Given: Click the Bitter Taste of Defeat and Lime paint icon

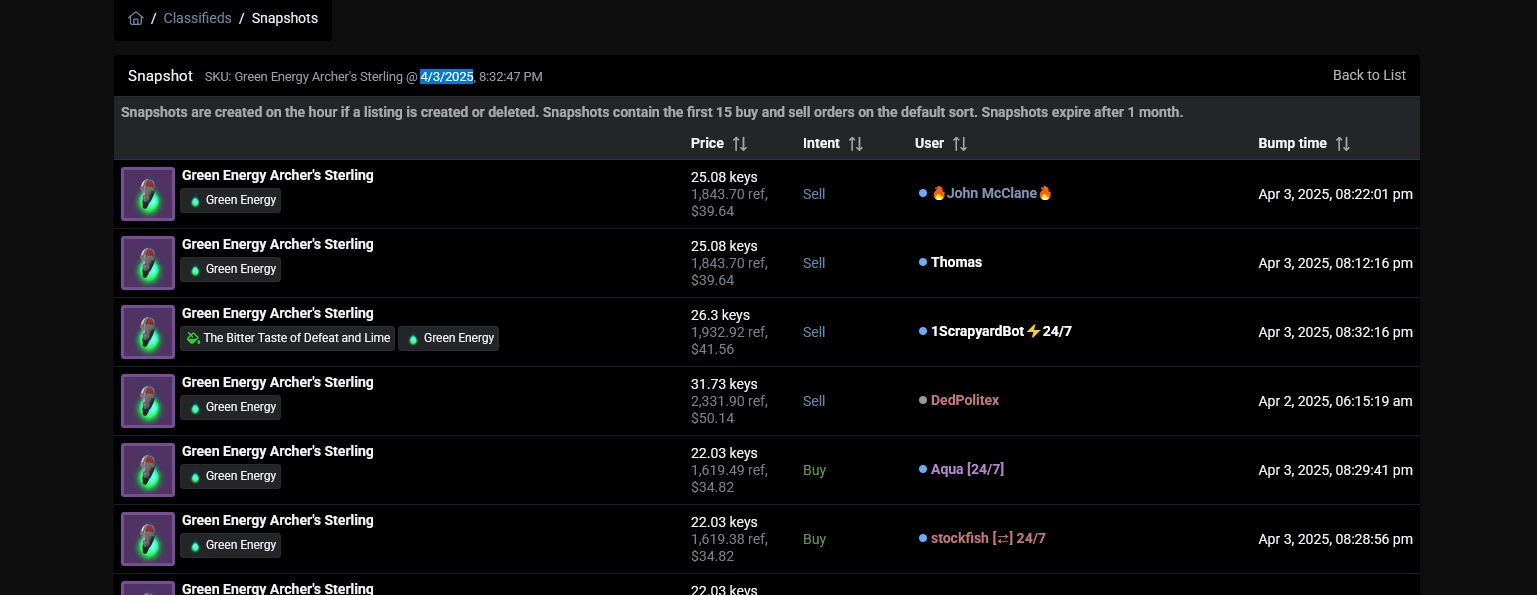Looking at the screenshot, I should click(x=192, y=338).
